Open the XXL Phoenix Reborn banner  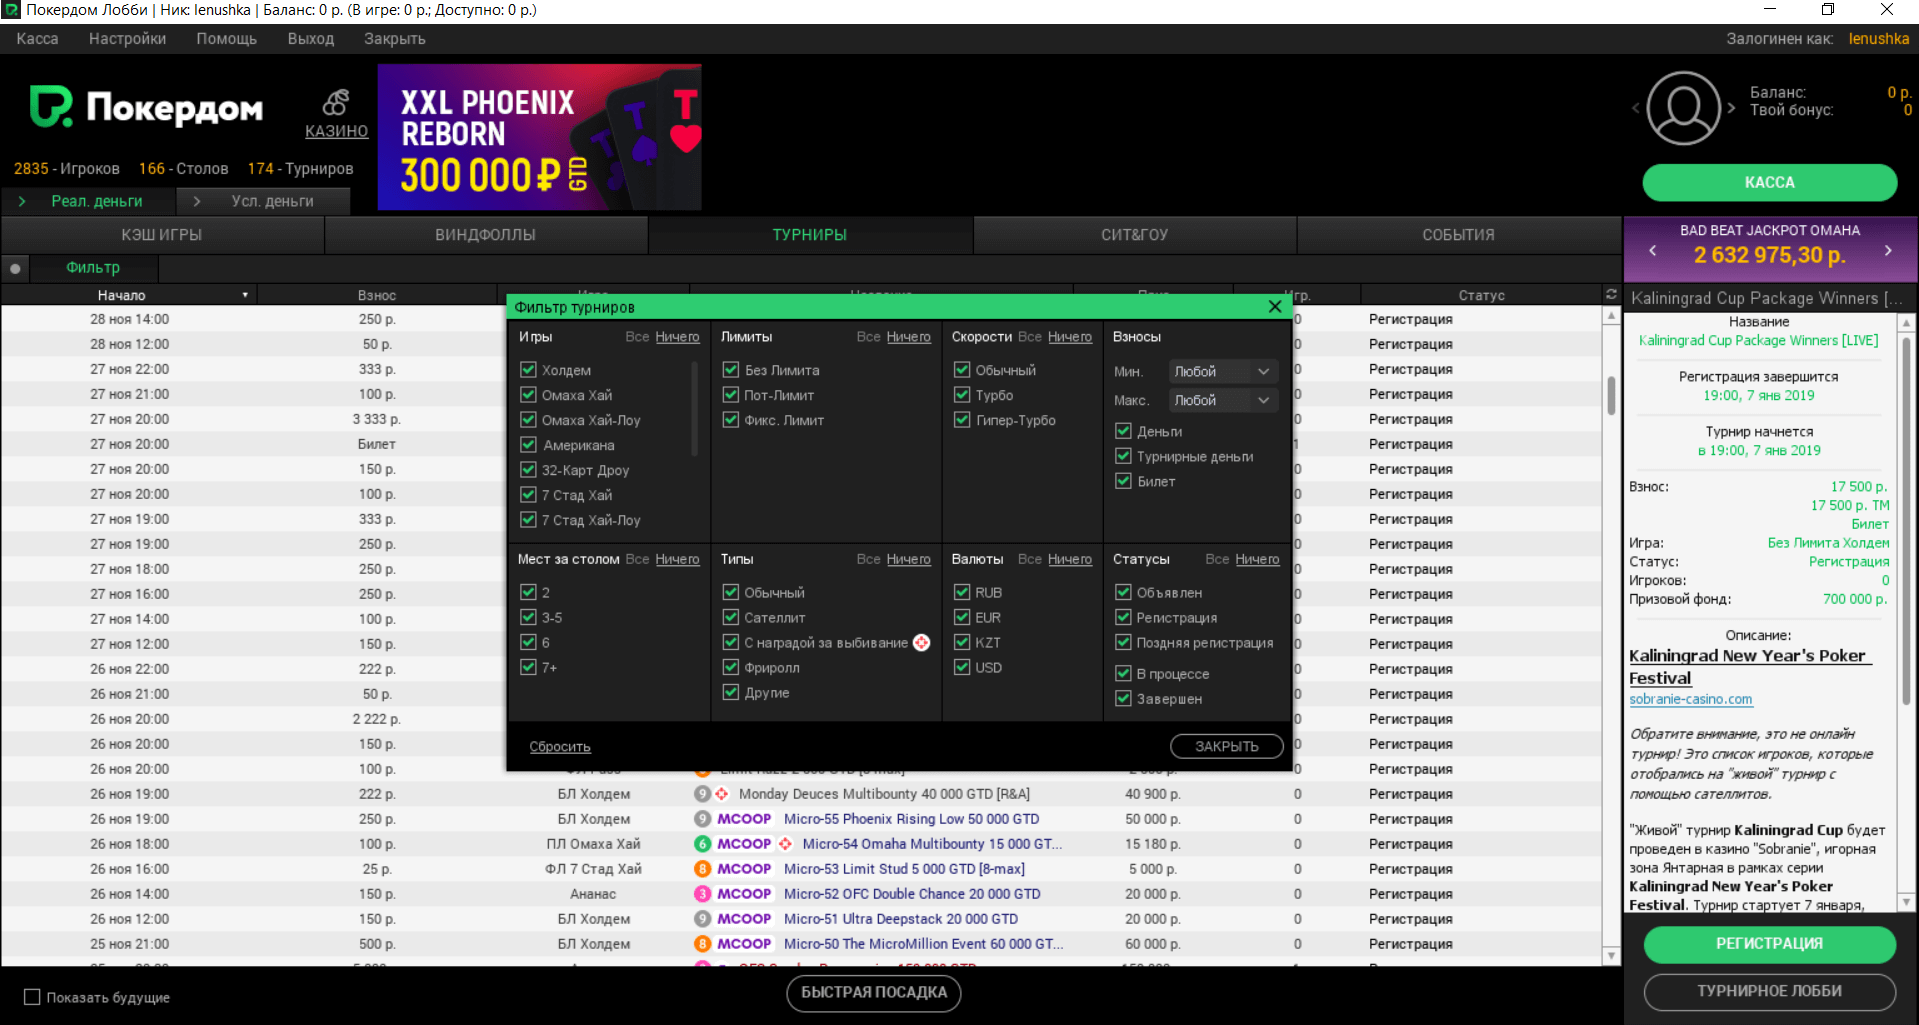tap(539, 137)
